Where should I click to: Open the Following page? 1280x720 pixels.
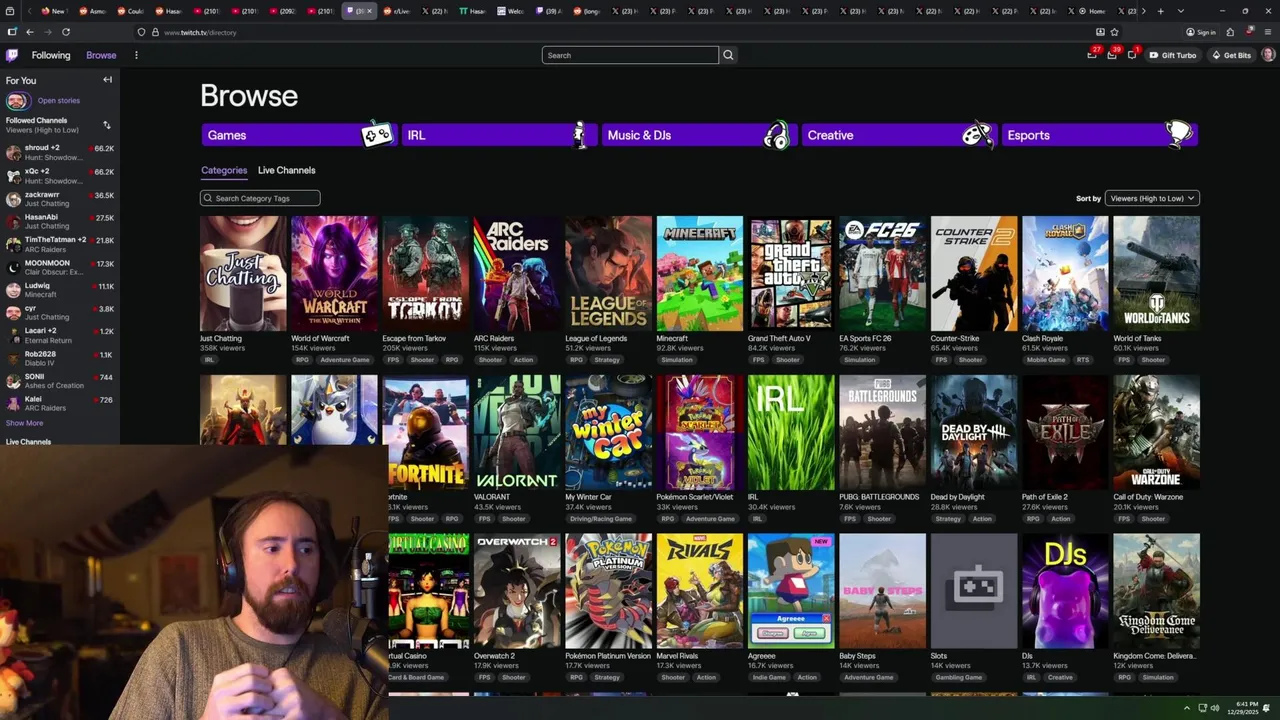coord(51,55)
